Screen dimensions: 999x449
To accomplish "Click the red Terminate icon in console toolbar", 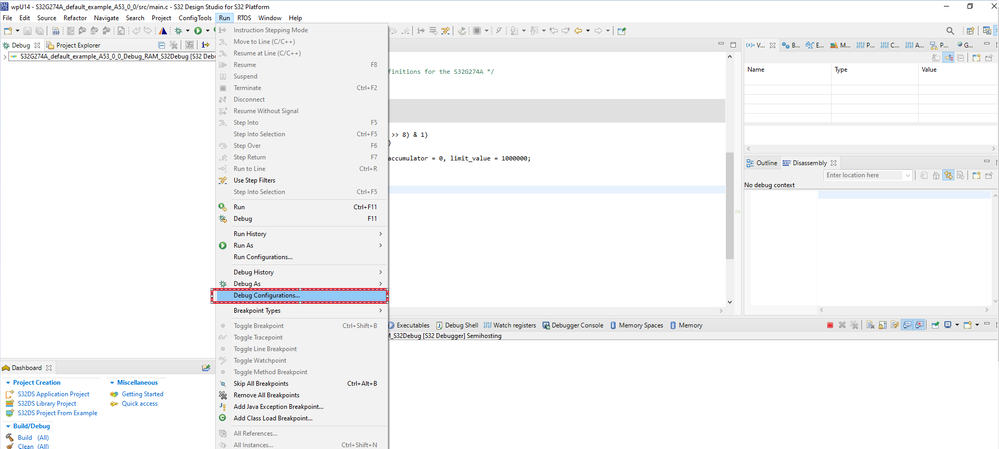I will pos(830,325).
